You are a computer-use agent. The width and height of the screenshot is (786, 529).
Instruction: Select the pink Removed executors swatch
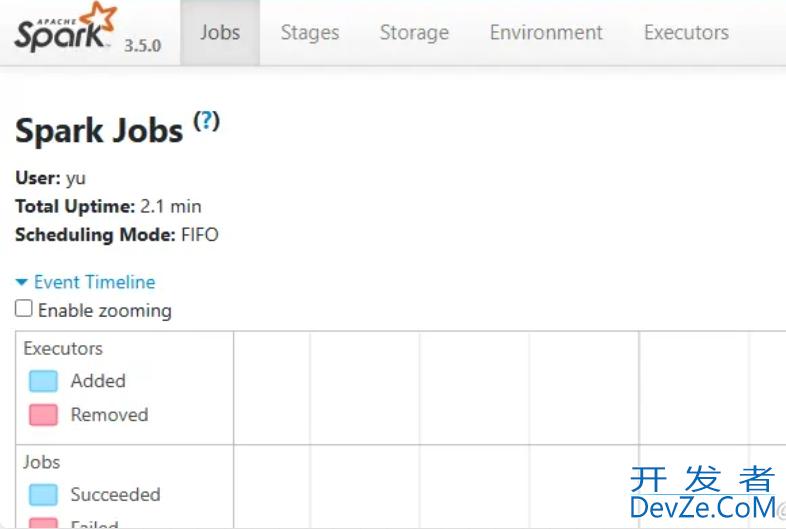click(x=43, y=415)
